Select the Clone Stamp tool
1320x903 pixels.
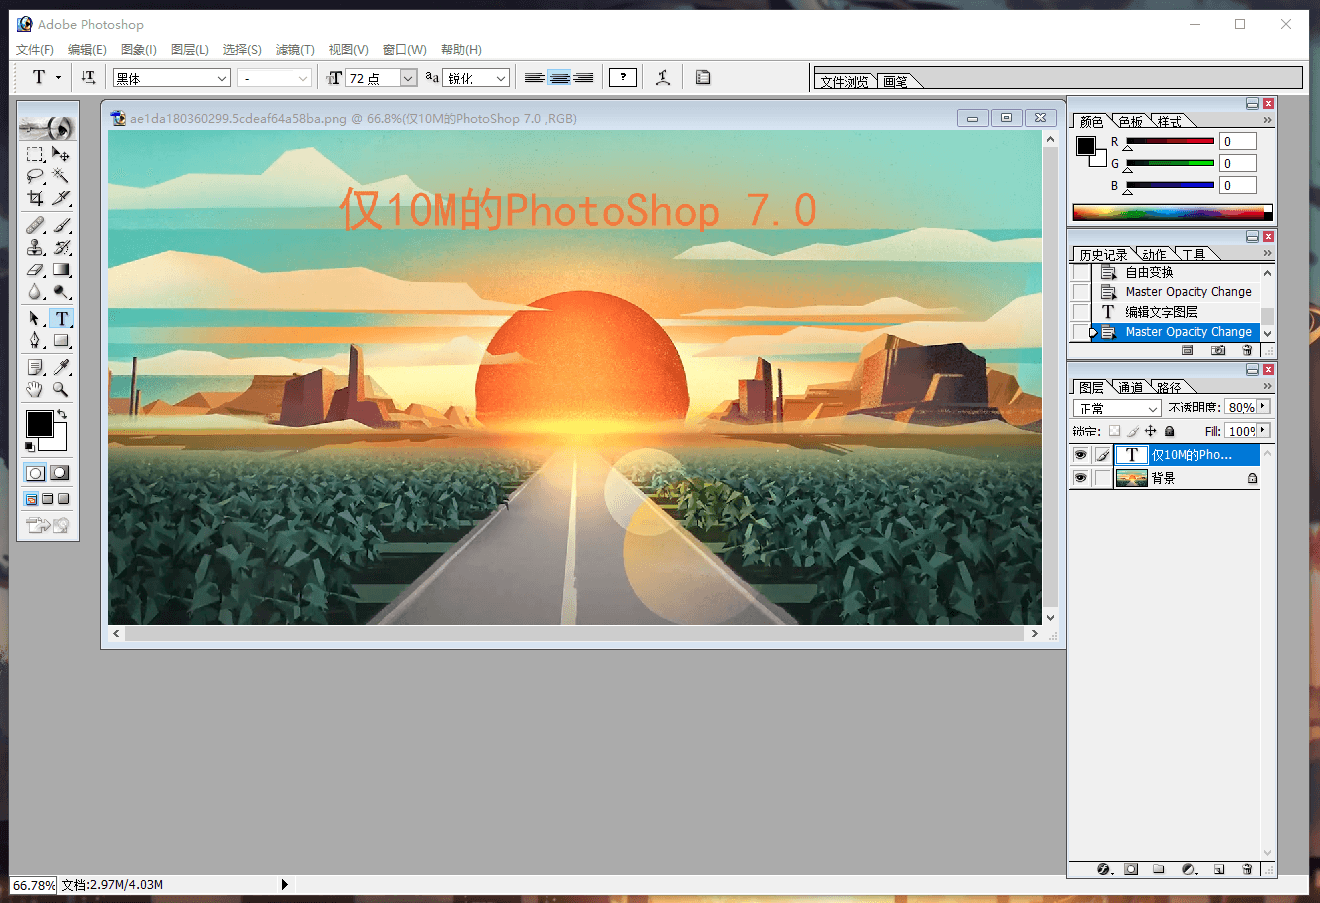(35, 247)
